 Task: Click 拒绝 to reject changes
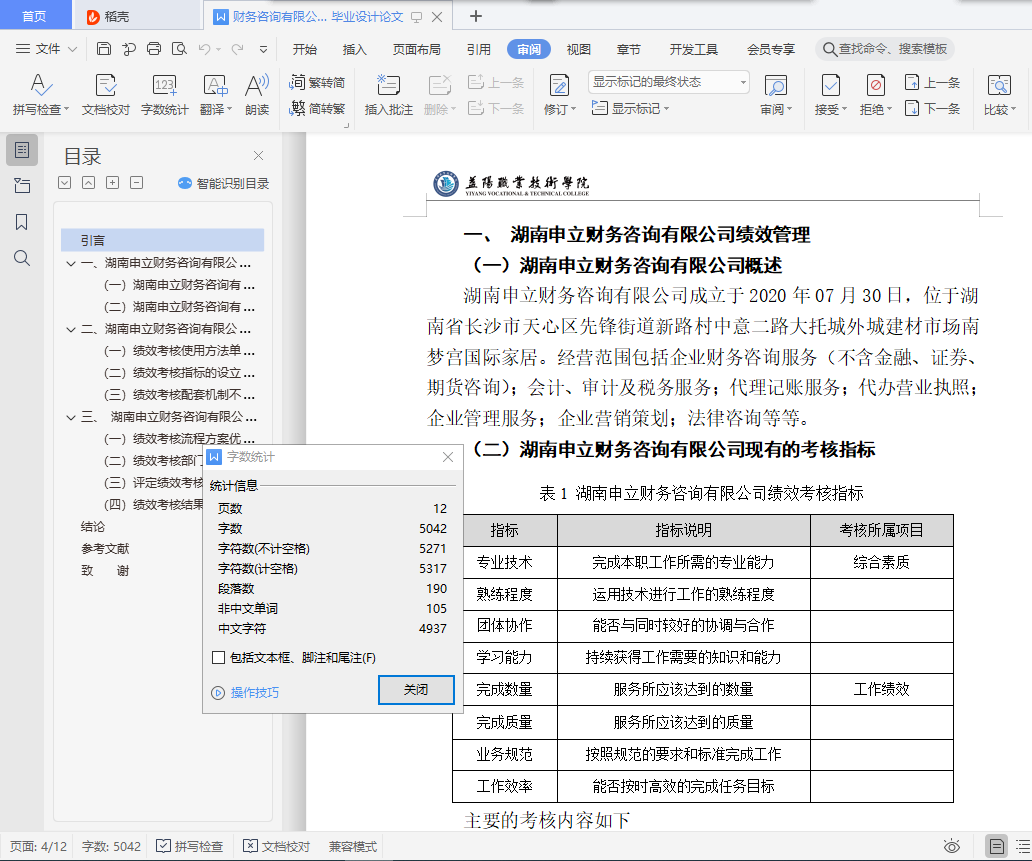[x=875, y=94]
